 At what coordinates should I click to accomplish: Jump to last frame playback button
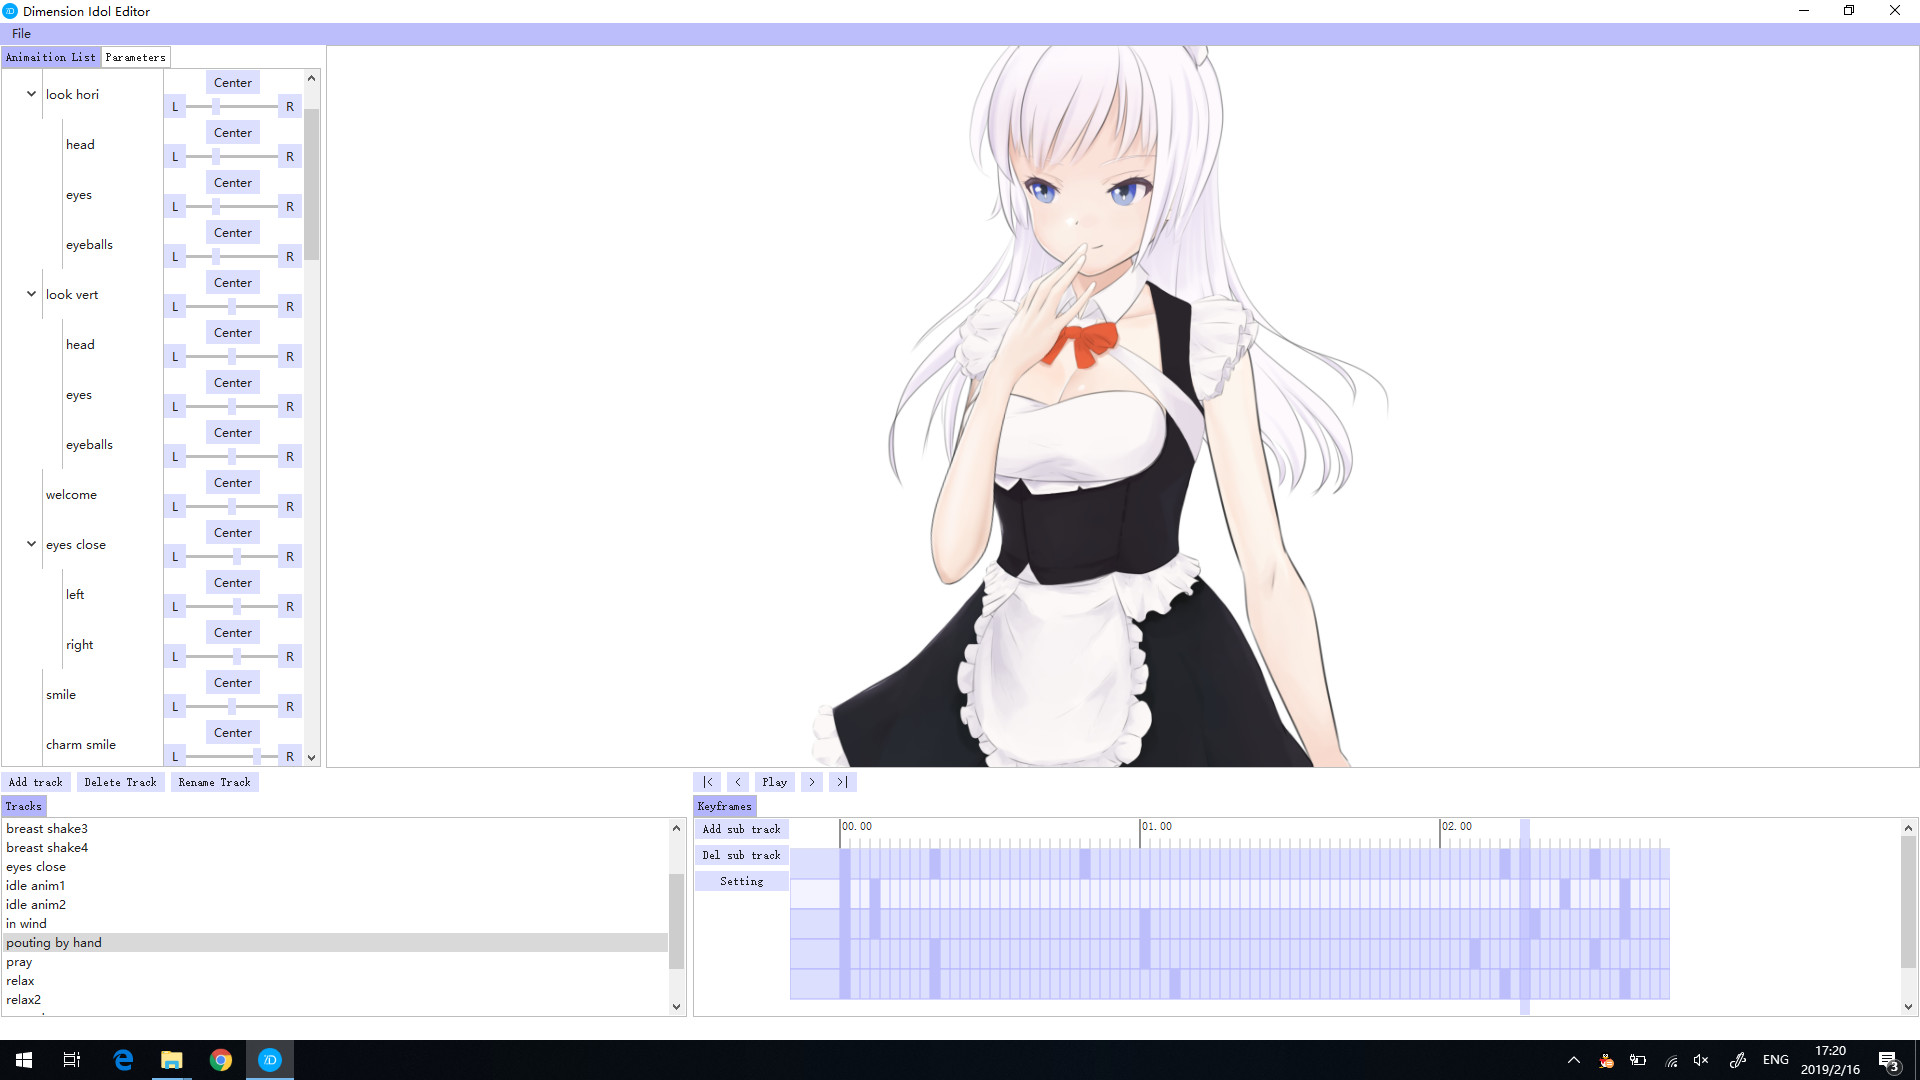pos(842,782)
